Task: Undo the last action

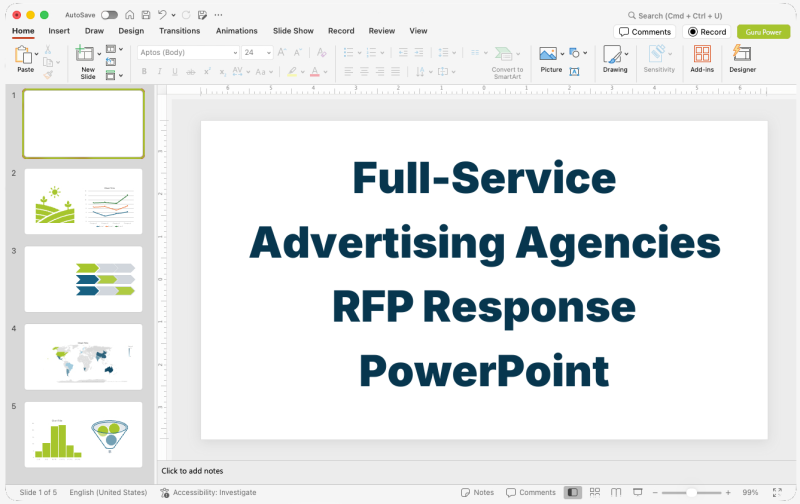Action: tap(162, 15)
